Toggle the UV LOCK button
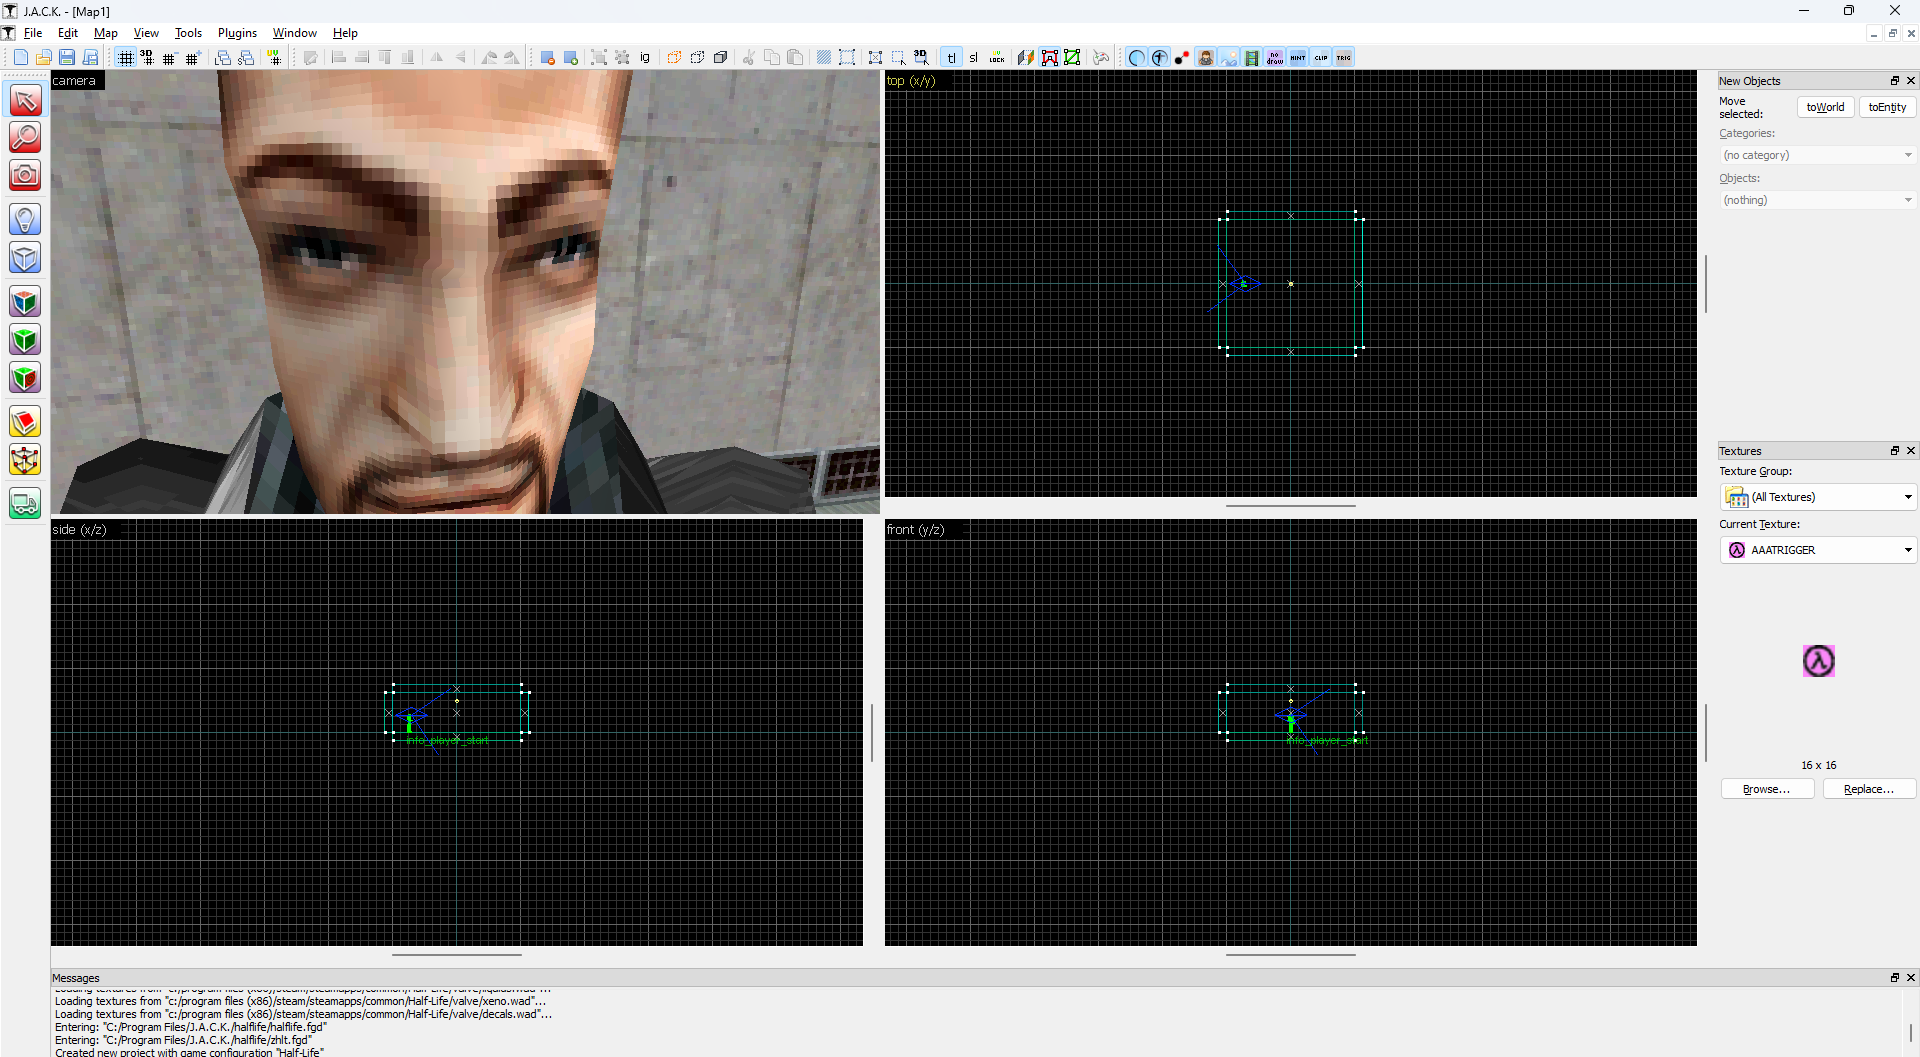The image size is (1920, 1057). point(997,58)
